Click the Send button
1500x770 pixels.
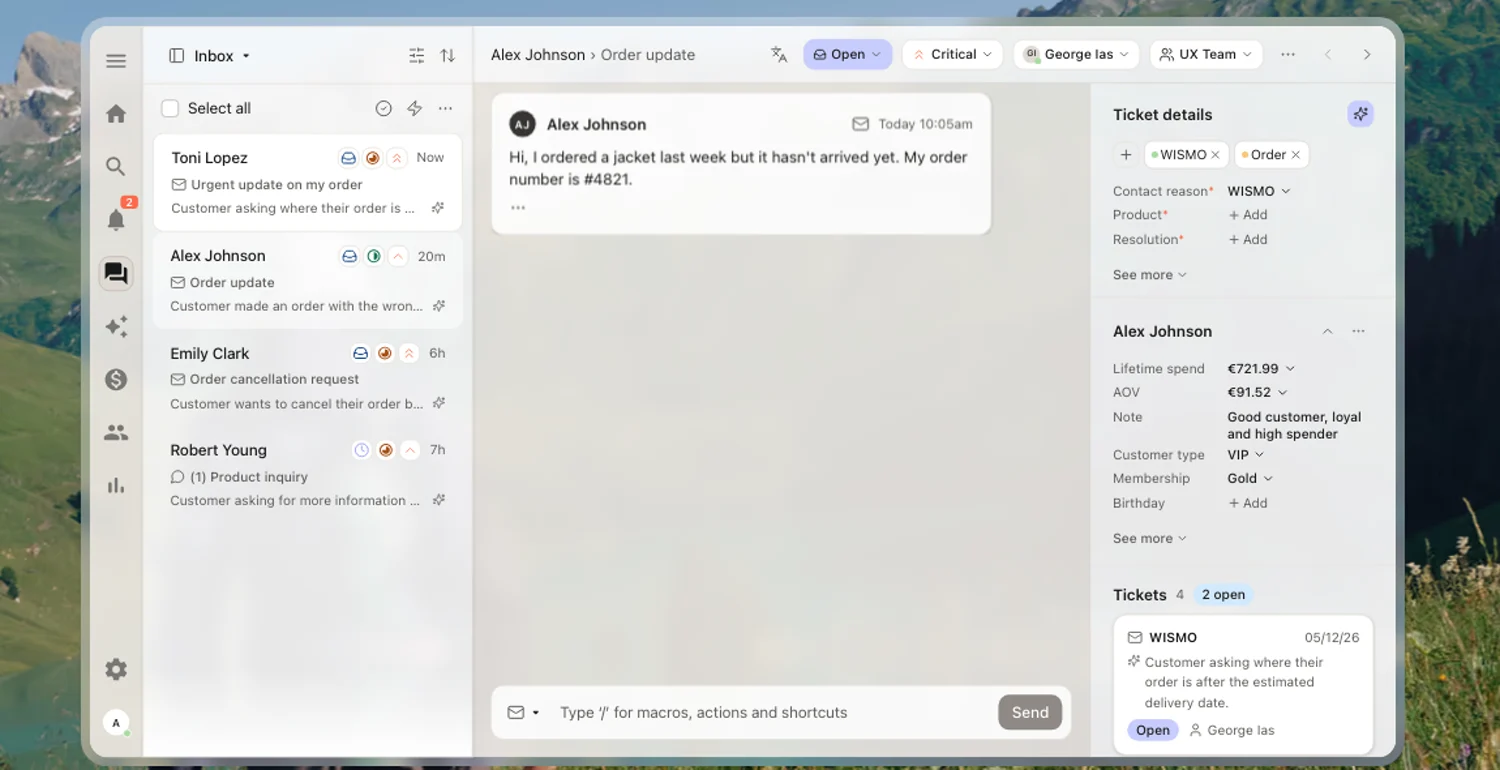[x=1030, y=712]
